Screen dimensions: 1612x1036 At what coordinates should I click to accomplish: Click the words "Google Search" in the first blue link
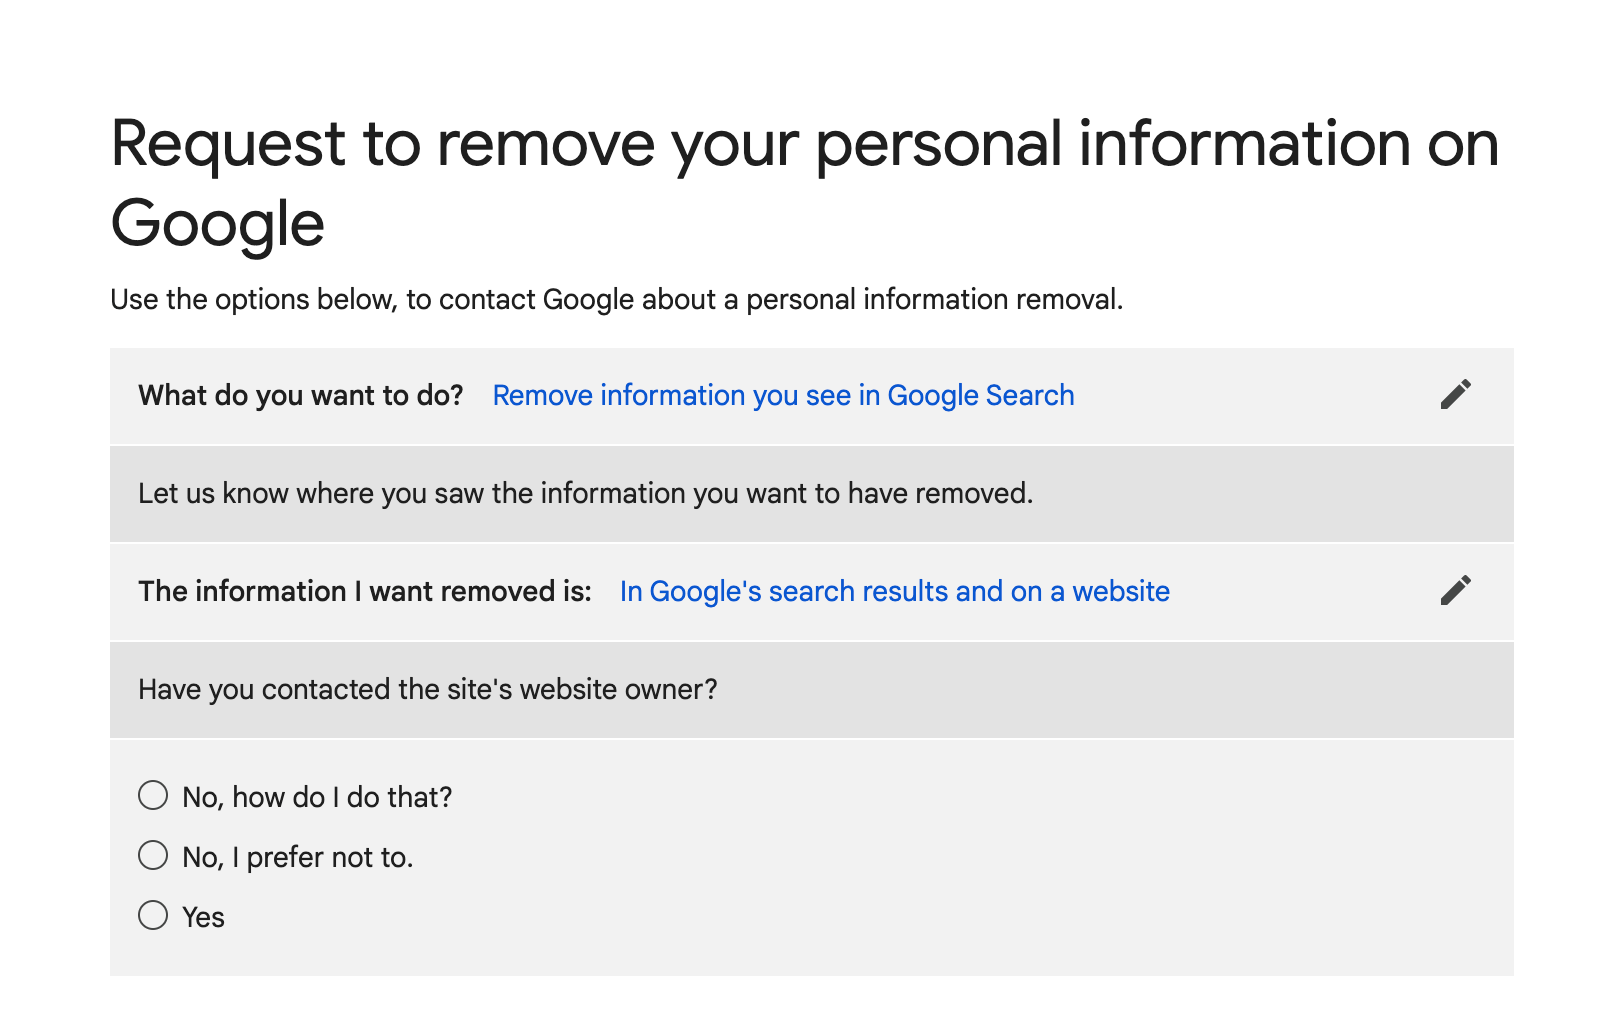pos(981,396)
